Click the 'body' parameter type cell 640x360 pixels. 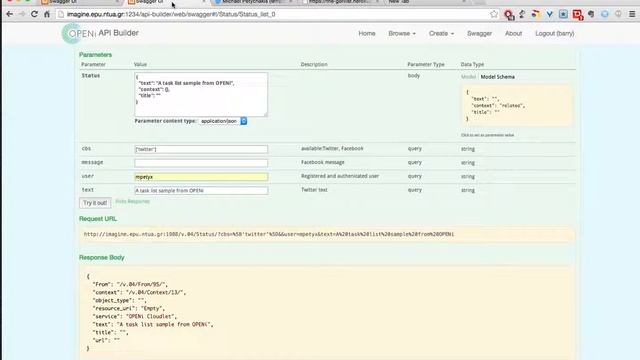(413, 76)
